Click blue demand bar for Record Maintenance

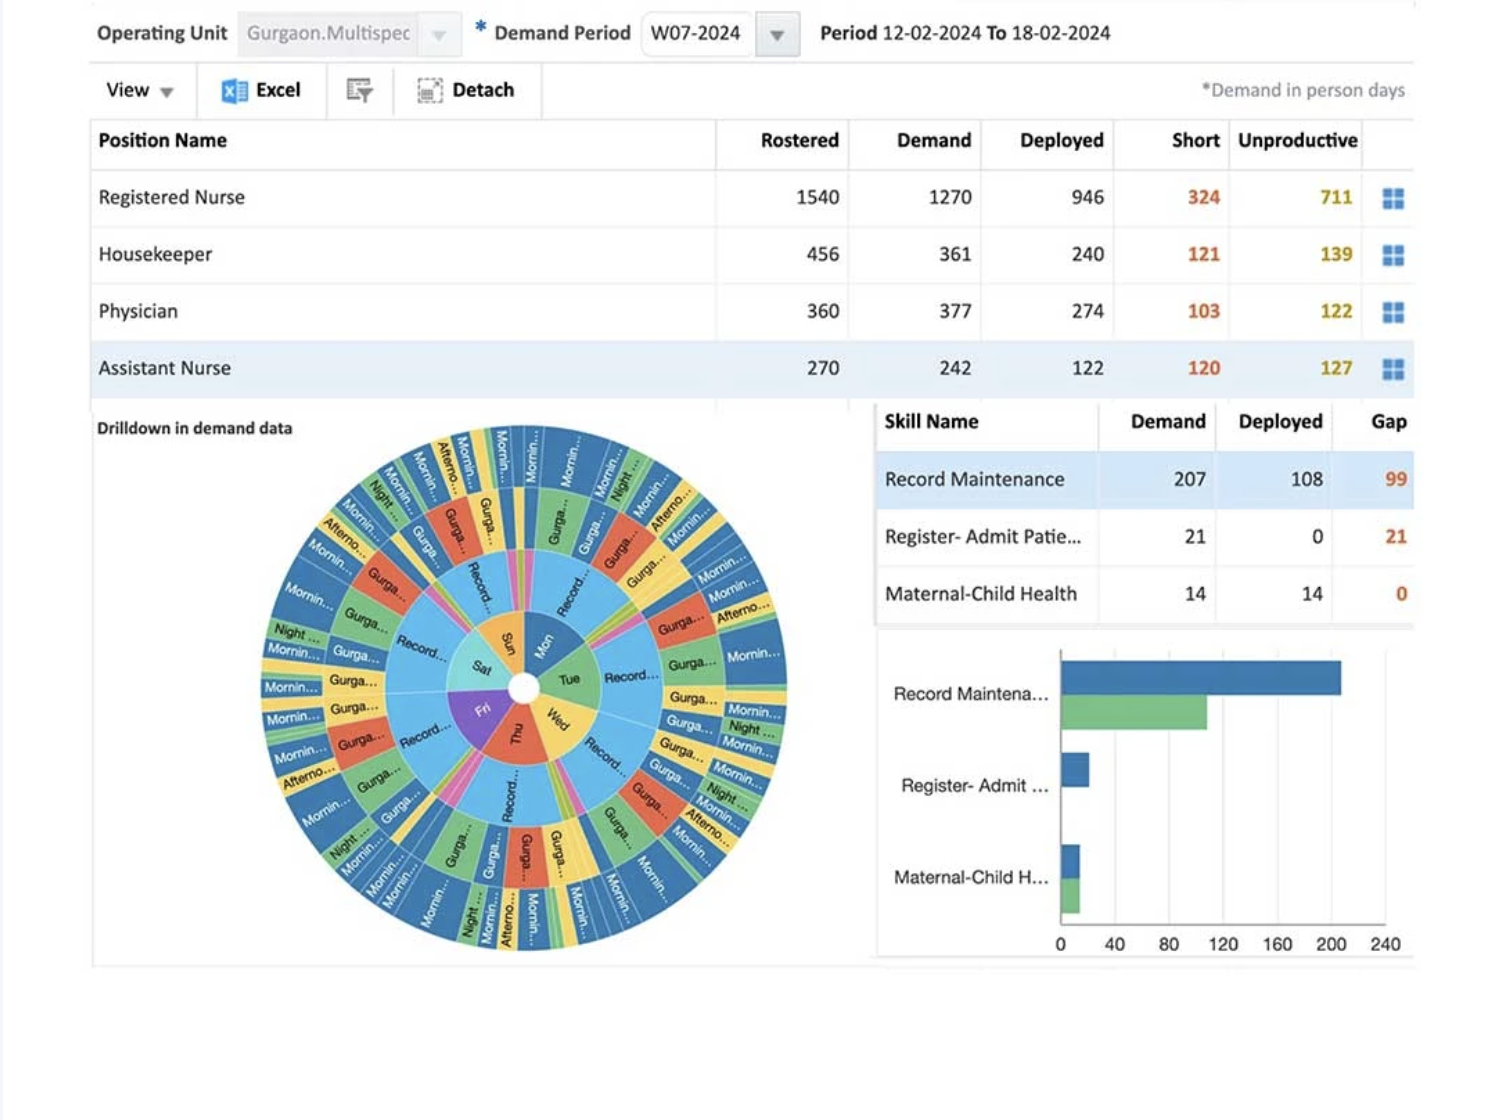(x=1201, y=678)
